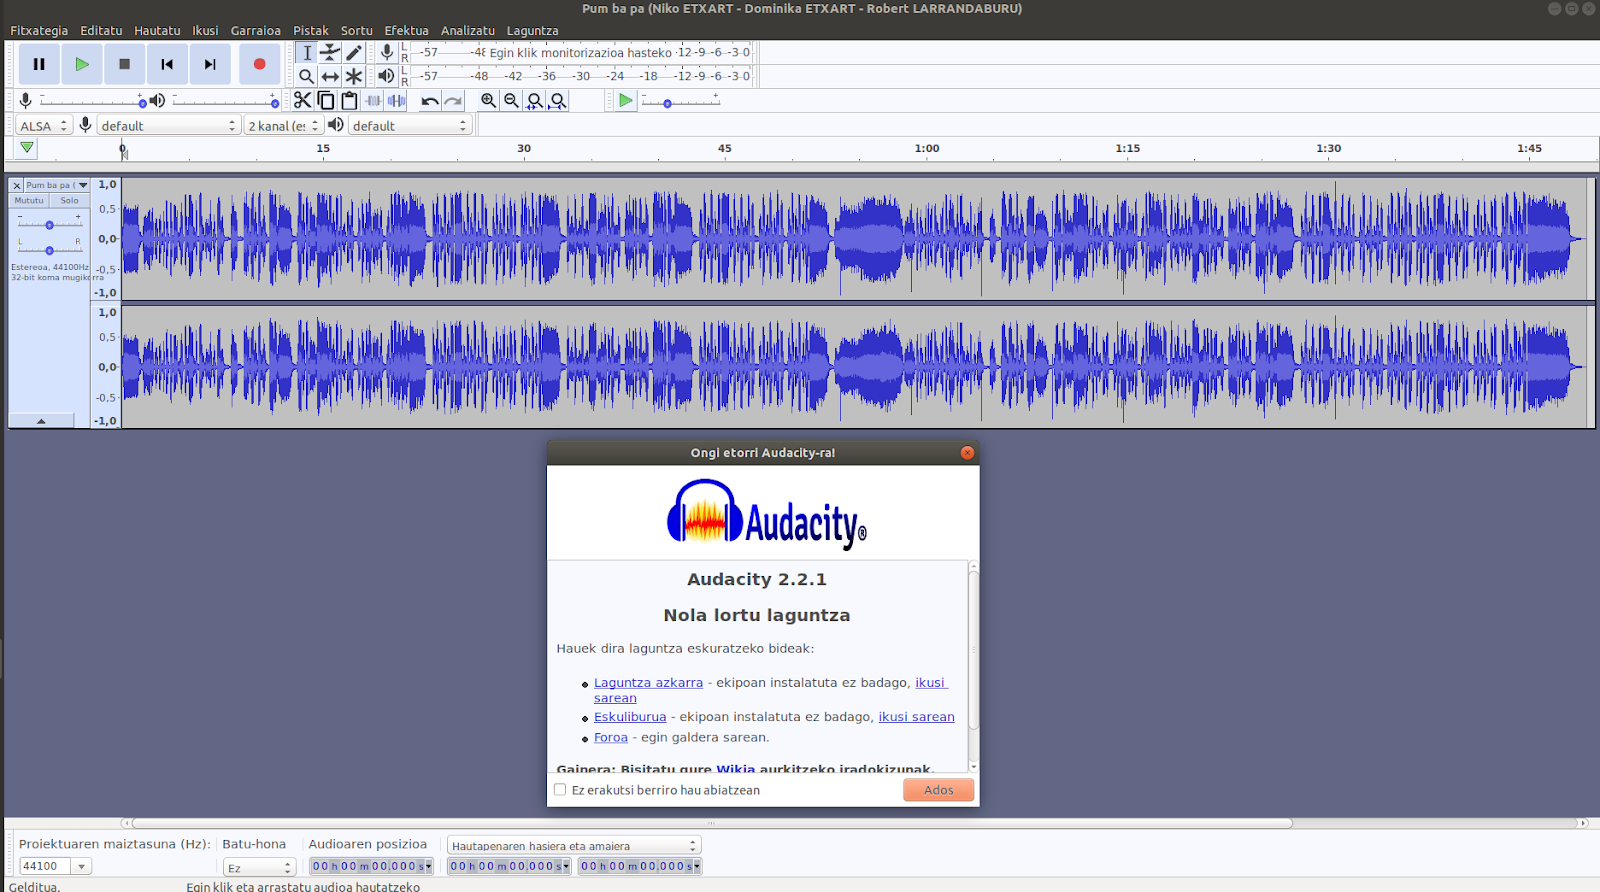Viewport: 1600px width, 892px height.
Task: Click the track gain slider knob
Action: [49, 224]
